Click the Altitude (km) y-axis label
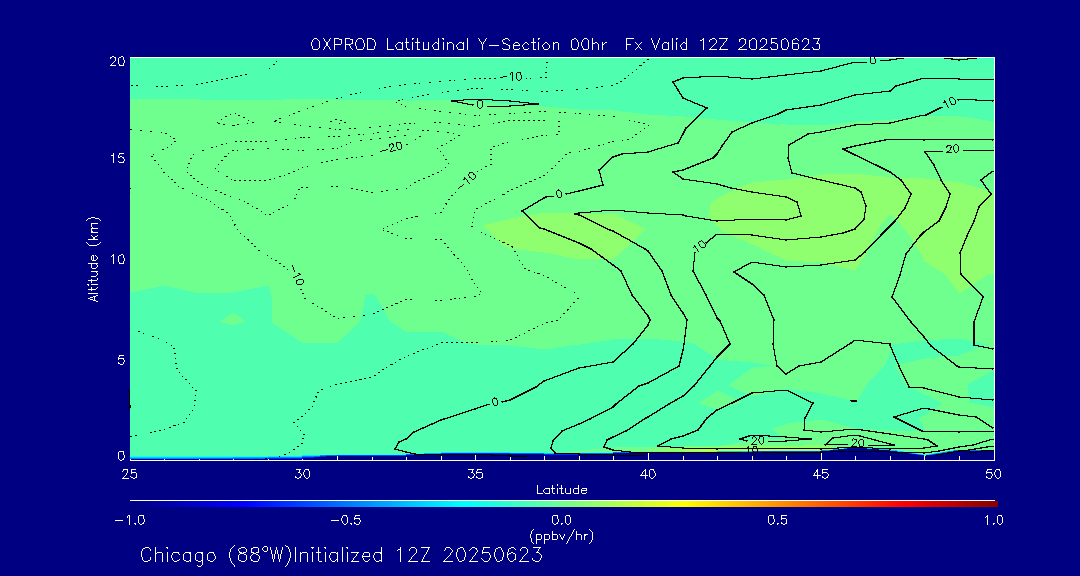This screenshot has width=1080, height=576. click(93, 258)
